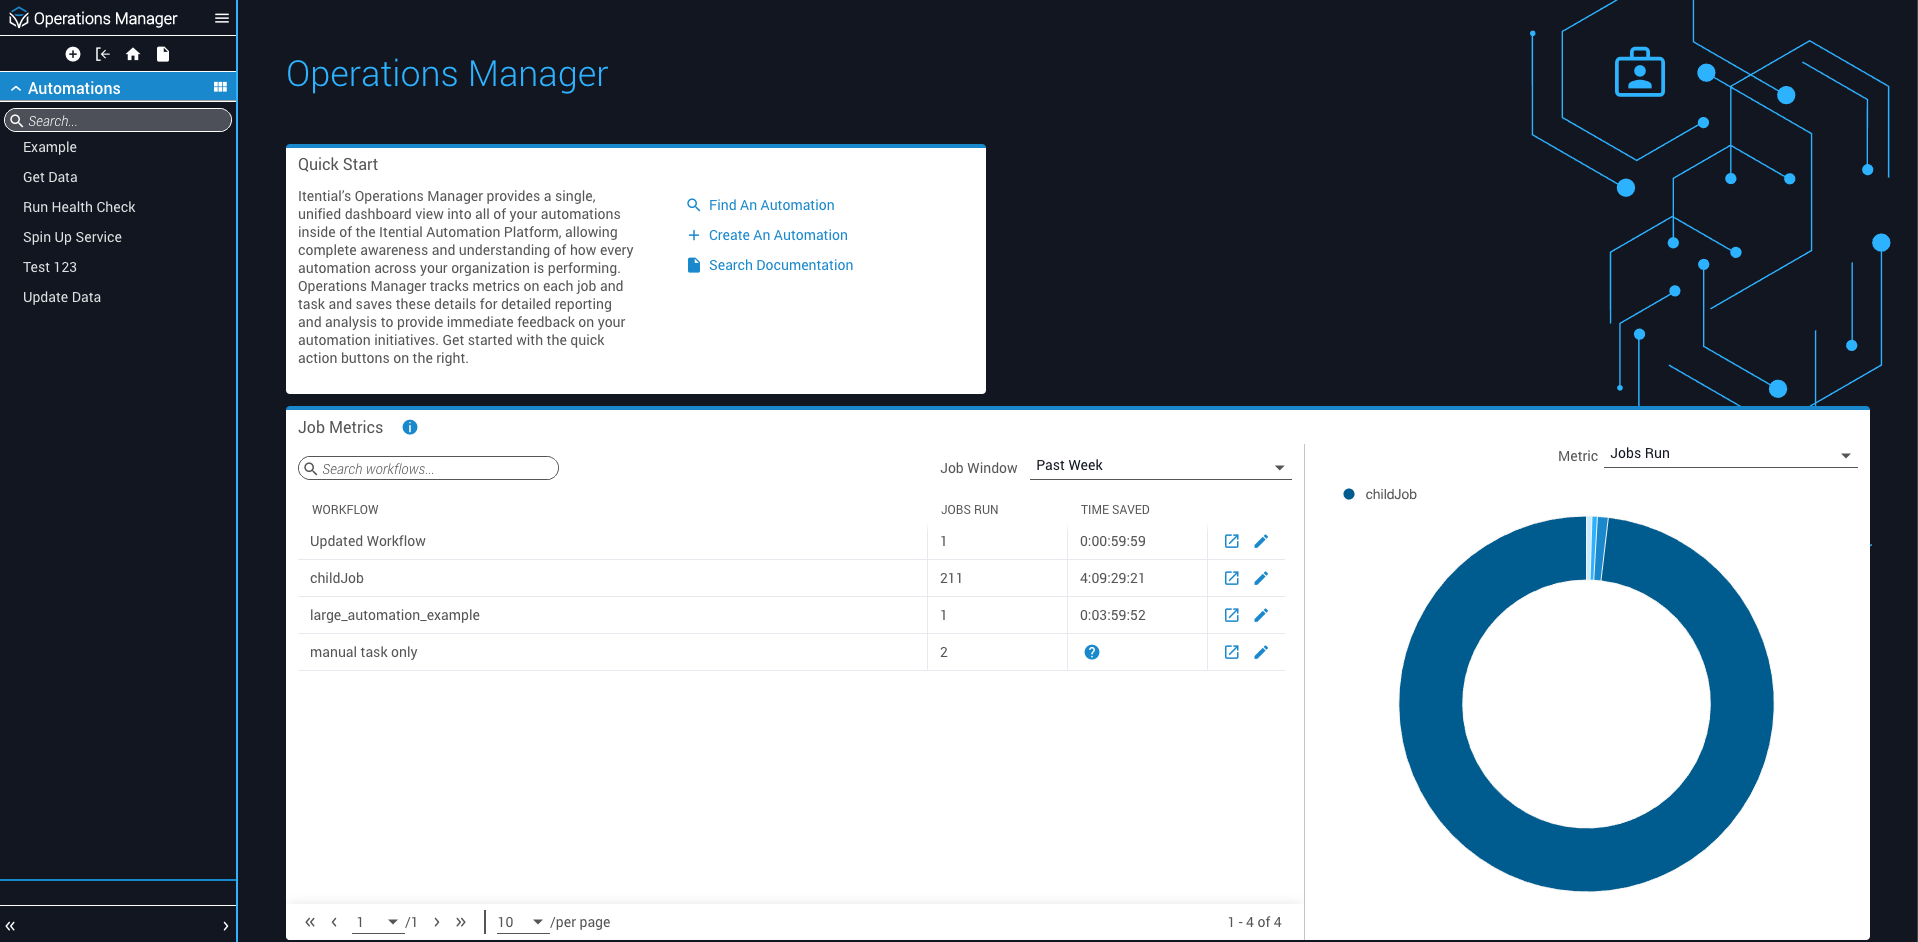The image size is (1918, 942).
Task: Click the 211 jobs run value
Action: pyautogui.click(x=951, y=578)
